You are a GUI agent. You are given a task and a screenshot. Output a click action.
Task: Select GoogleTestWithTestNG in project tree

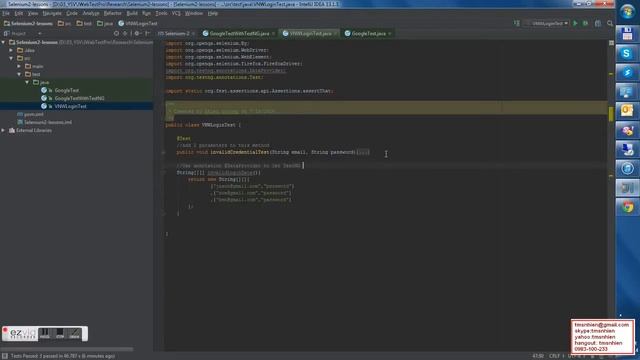(80, 98)
